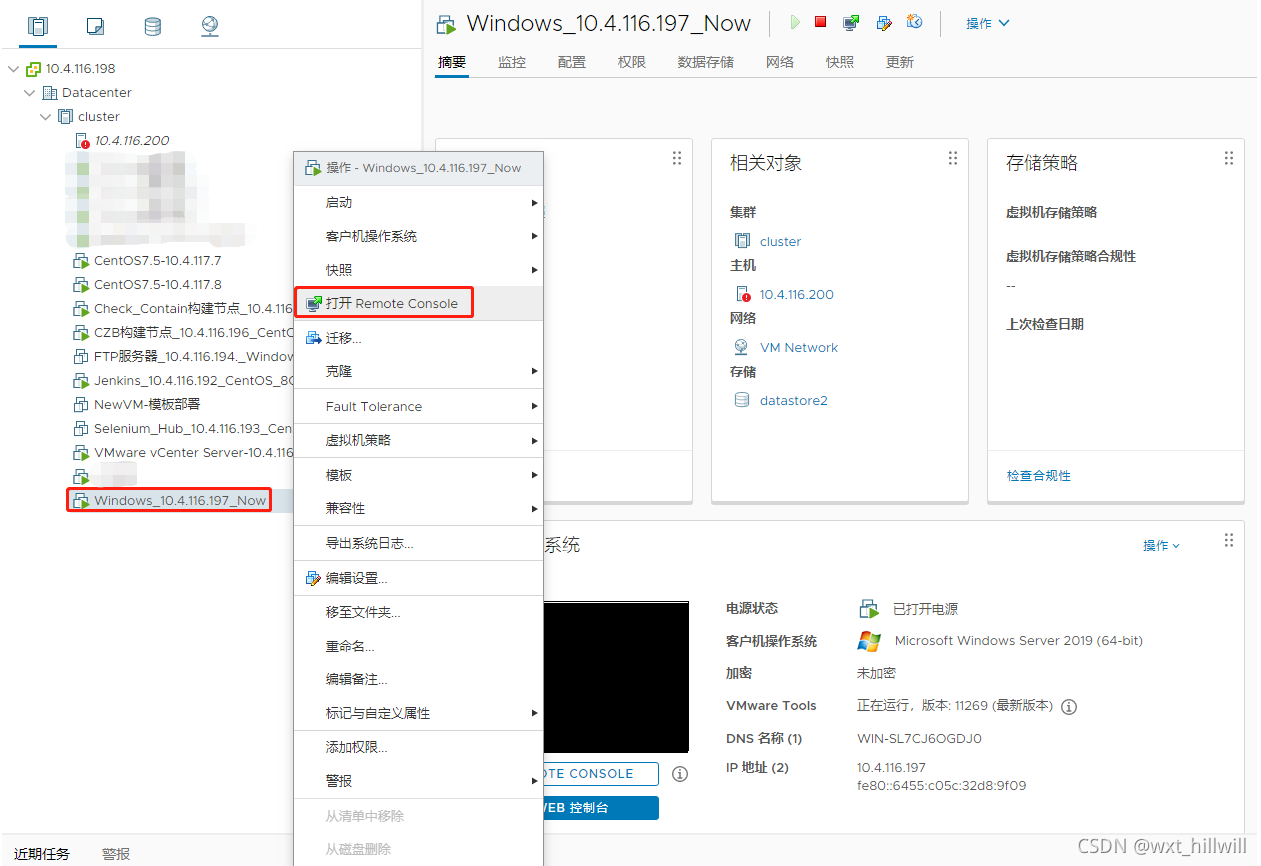Expand 兼容性 submenu
The width and height of the screenshot is (1261, 866).
coord(418,508)
